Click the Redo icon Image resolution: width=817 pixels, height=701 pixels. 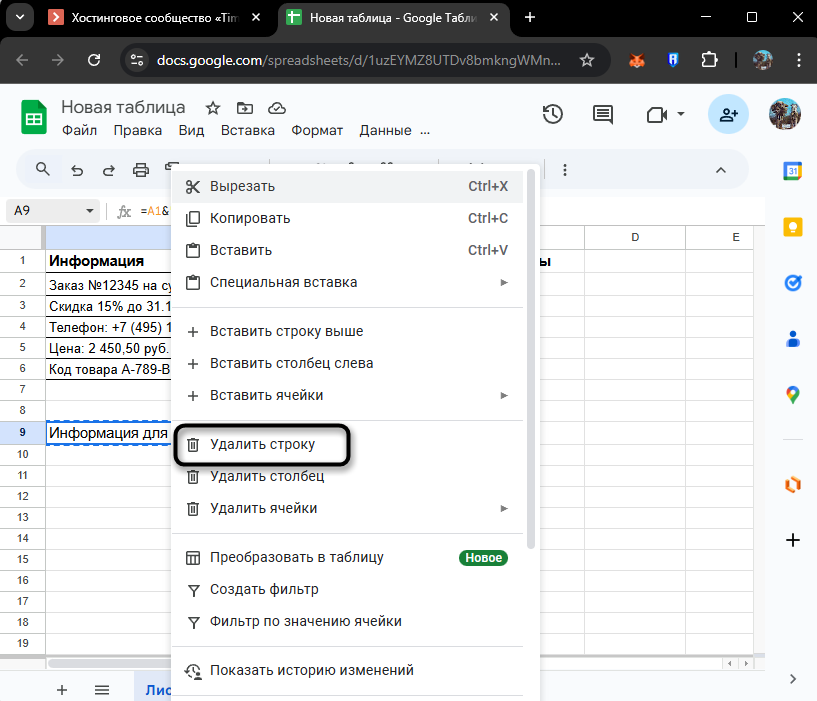coord(109,170)
